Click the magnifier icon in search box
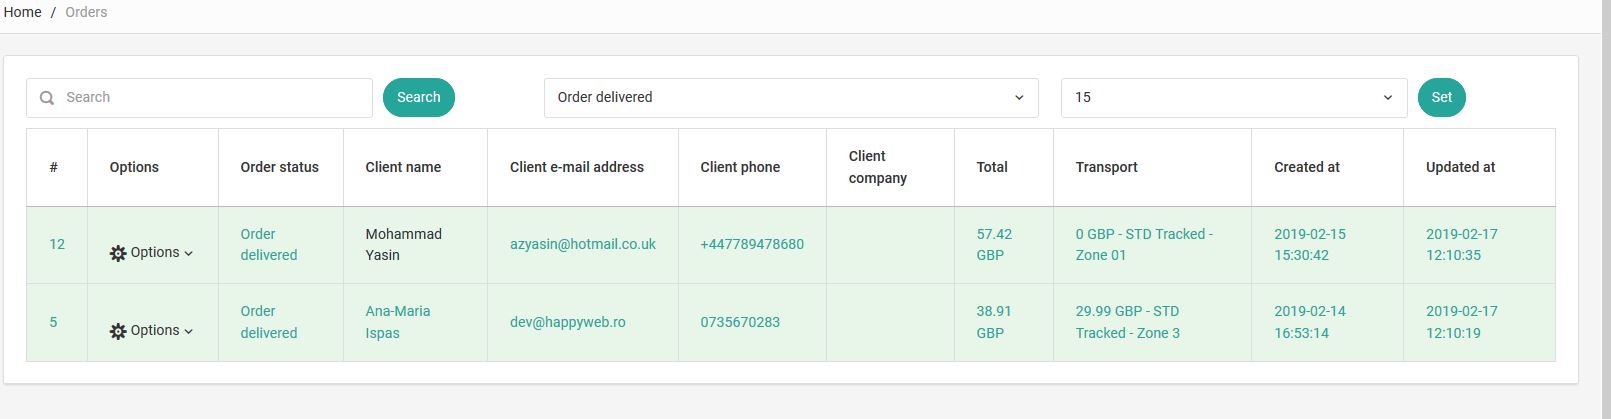This screenshot has width=1611, height=419. click(47, 98)
